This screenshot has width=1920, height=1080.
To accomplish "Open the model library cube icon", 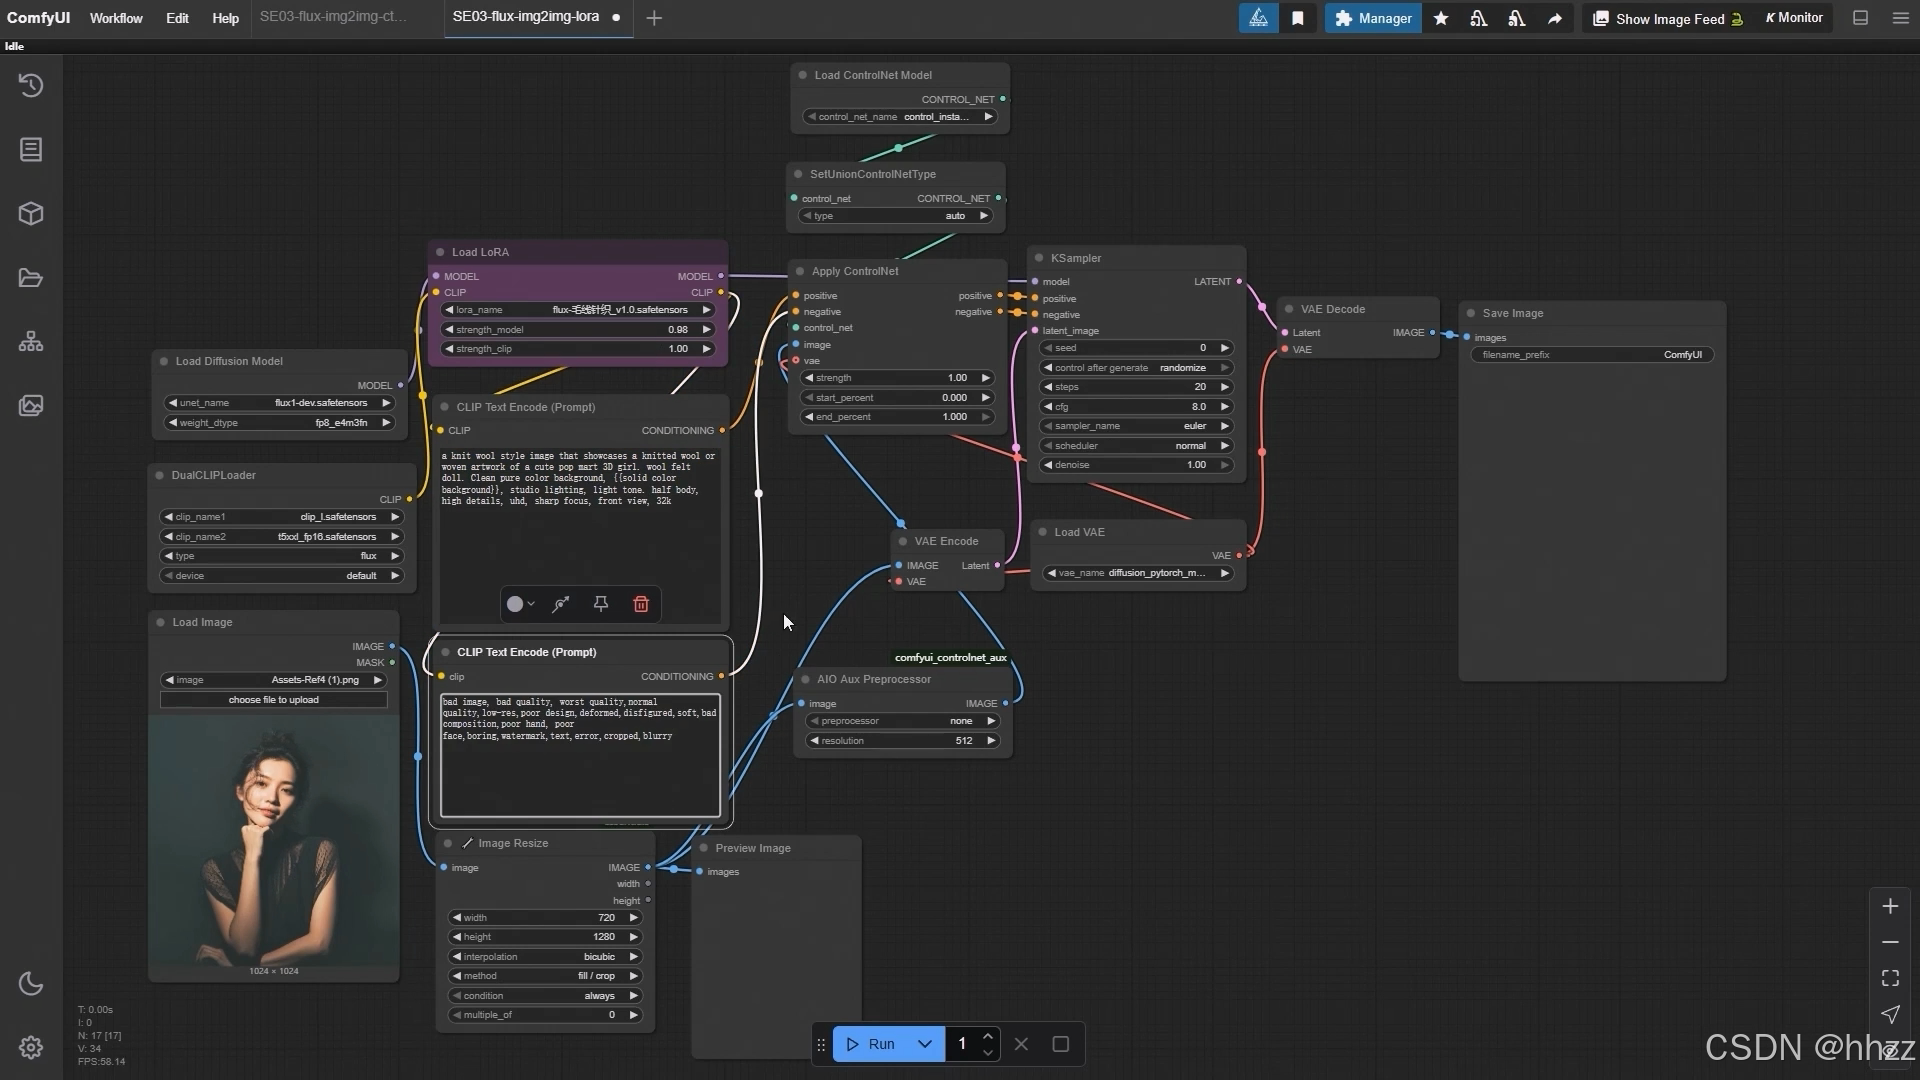I will tap(31, 214).
